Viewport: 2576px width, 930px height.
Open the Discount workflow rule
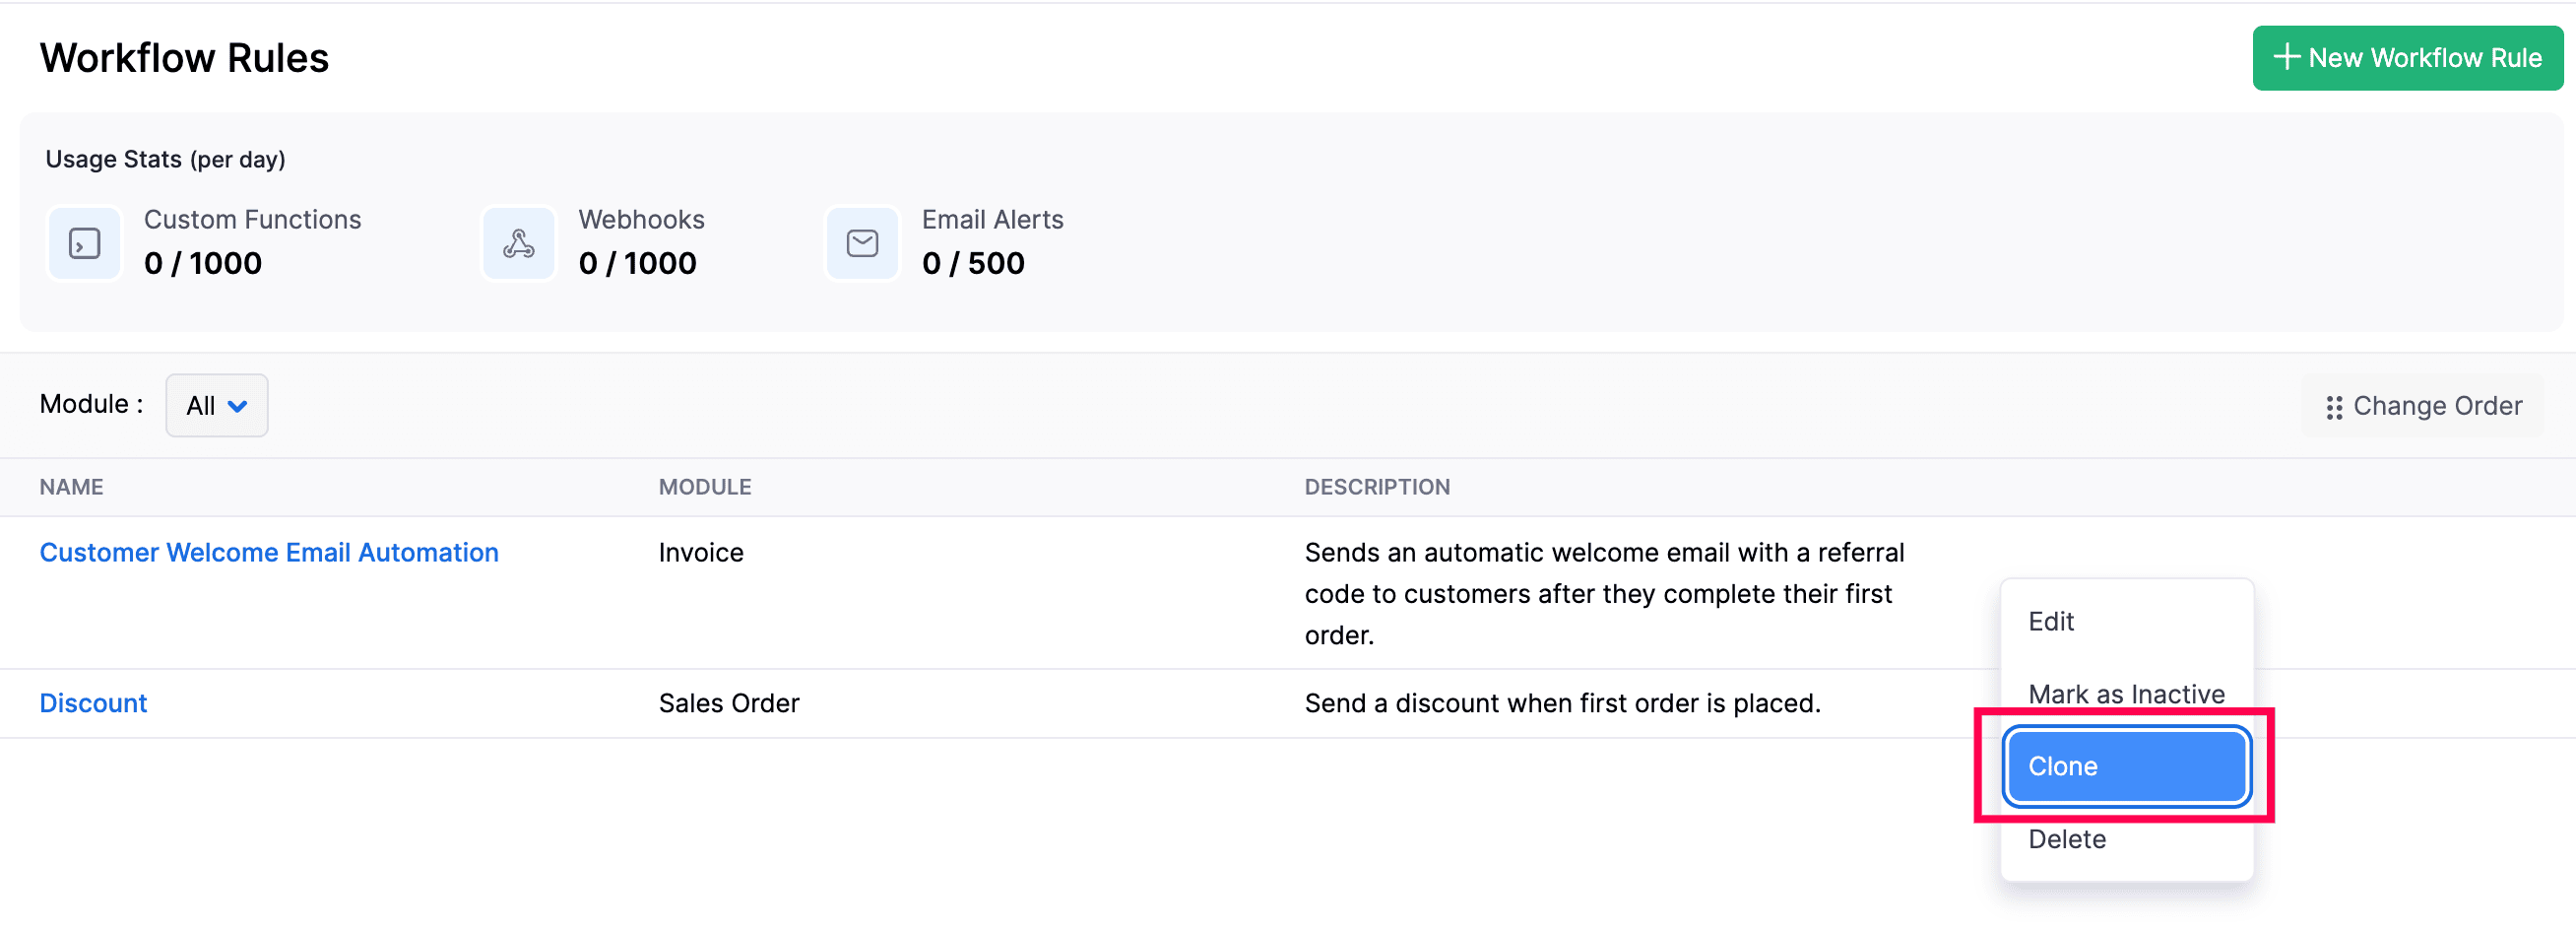(93, 703)
